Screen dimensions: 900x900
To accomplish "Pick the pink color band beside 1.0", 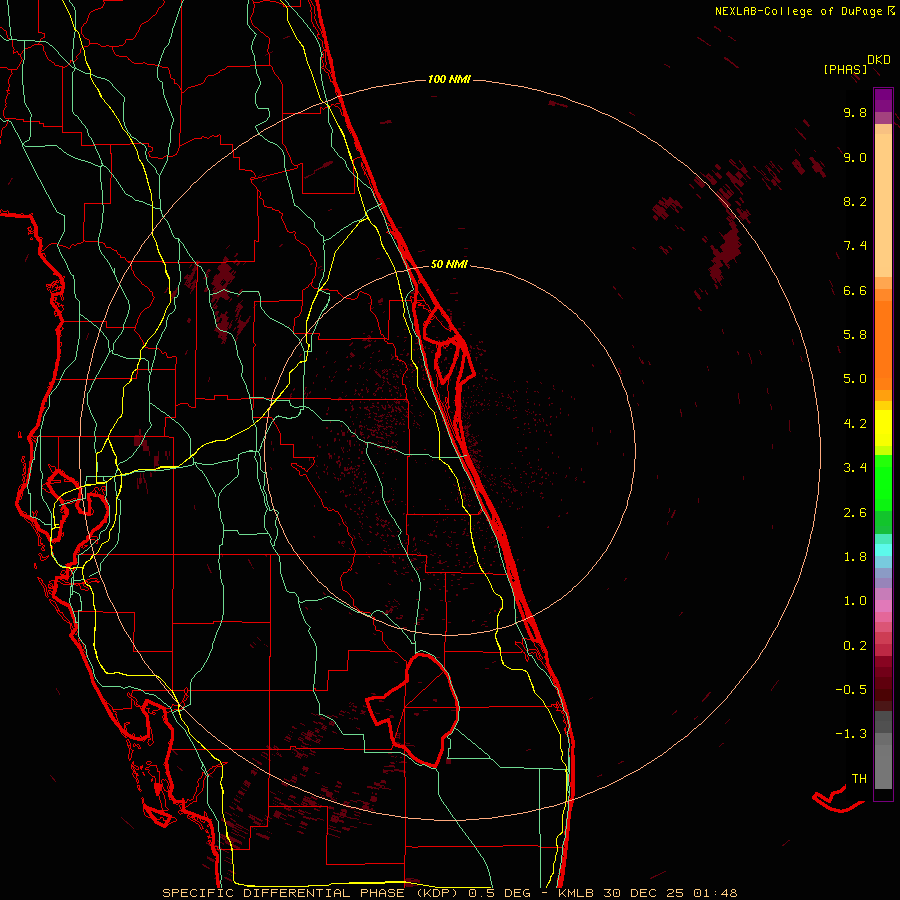I will tap(883, 602).
